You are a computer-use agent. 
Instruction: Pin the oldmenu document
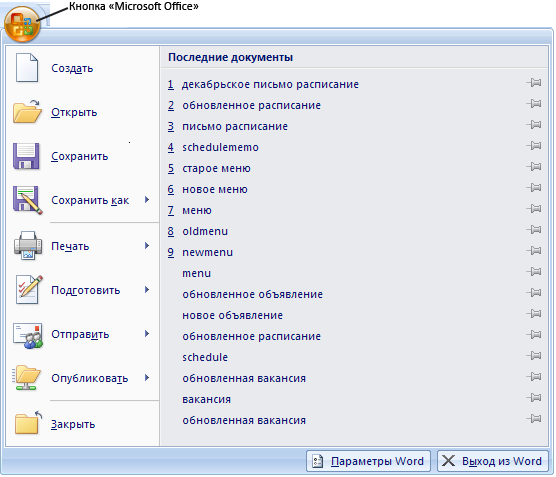tap(534, 230)
